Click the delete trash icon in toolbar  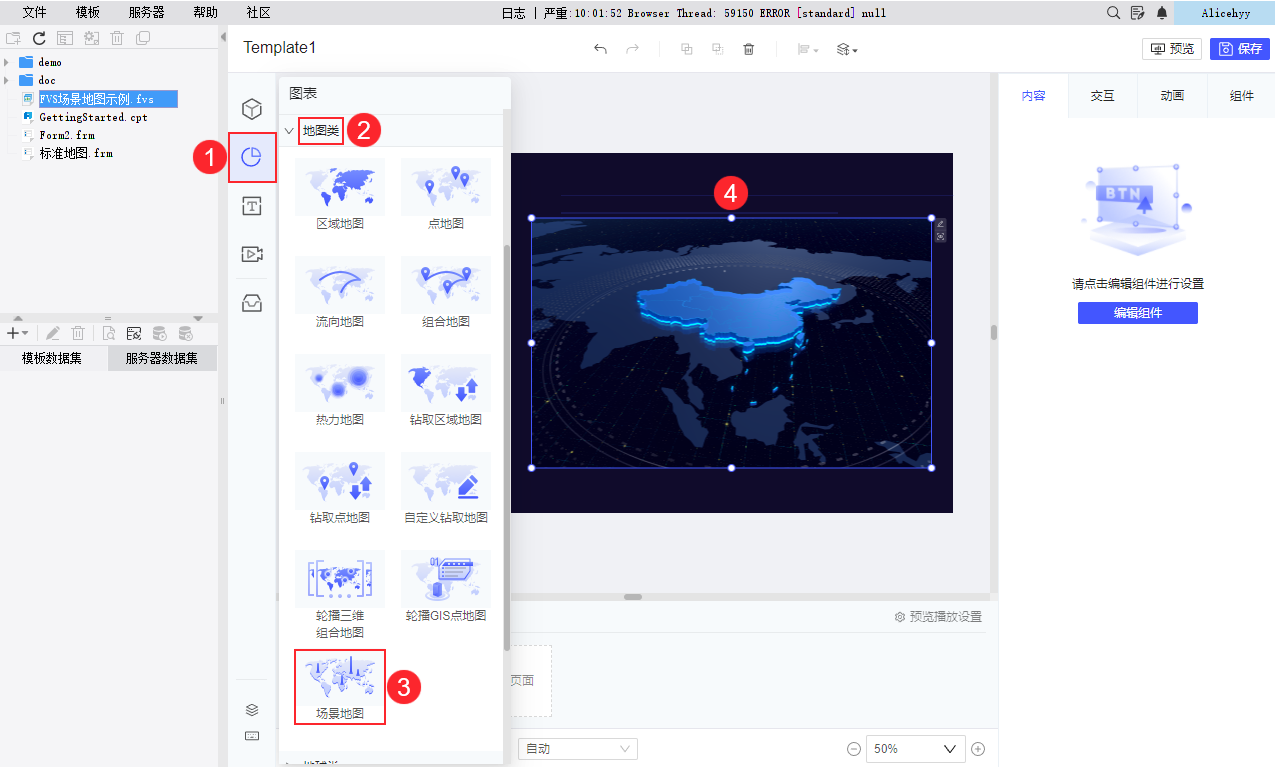[x=749, y=49]
